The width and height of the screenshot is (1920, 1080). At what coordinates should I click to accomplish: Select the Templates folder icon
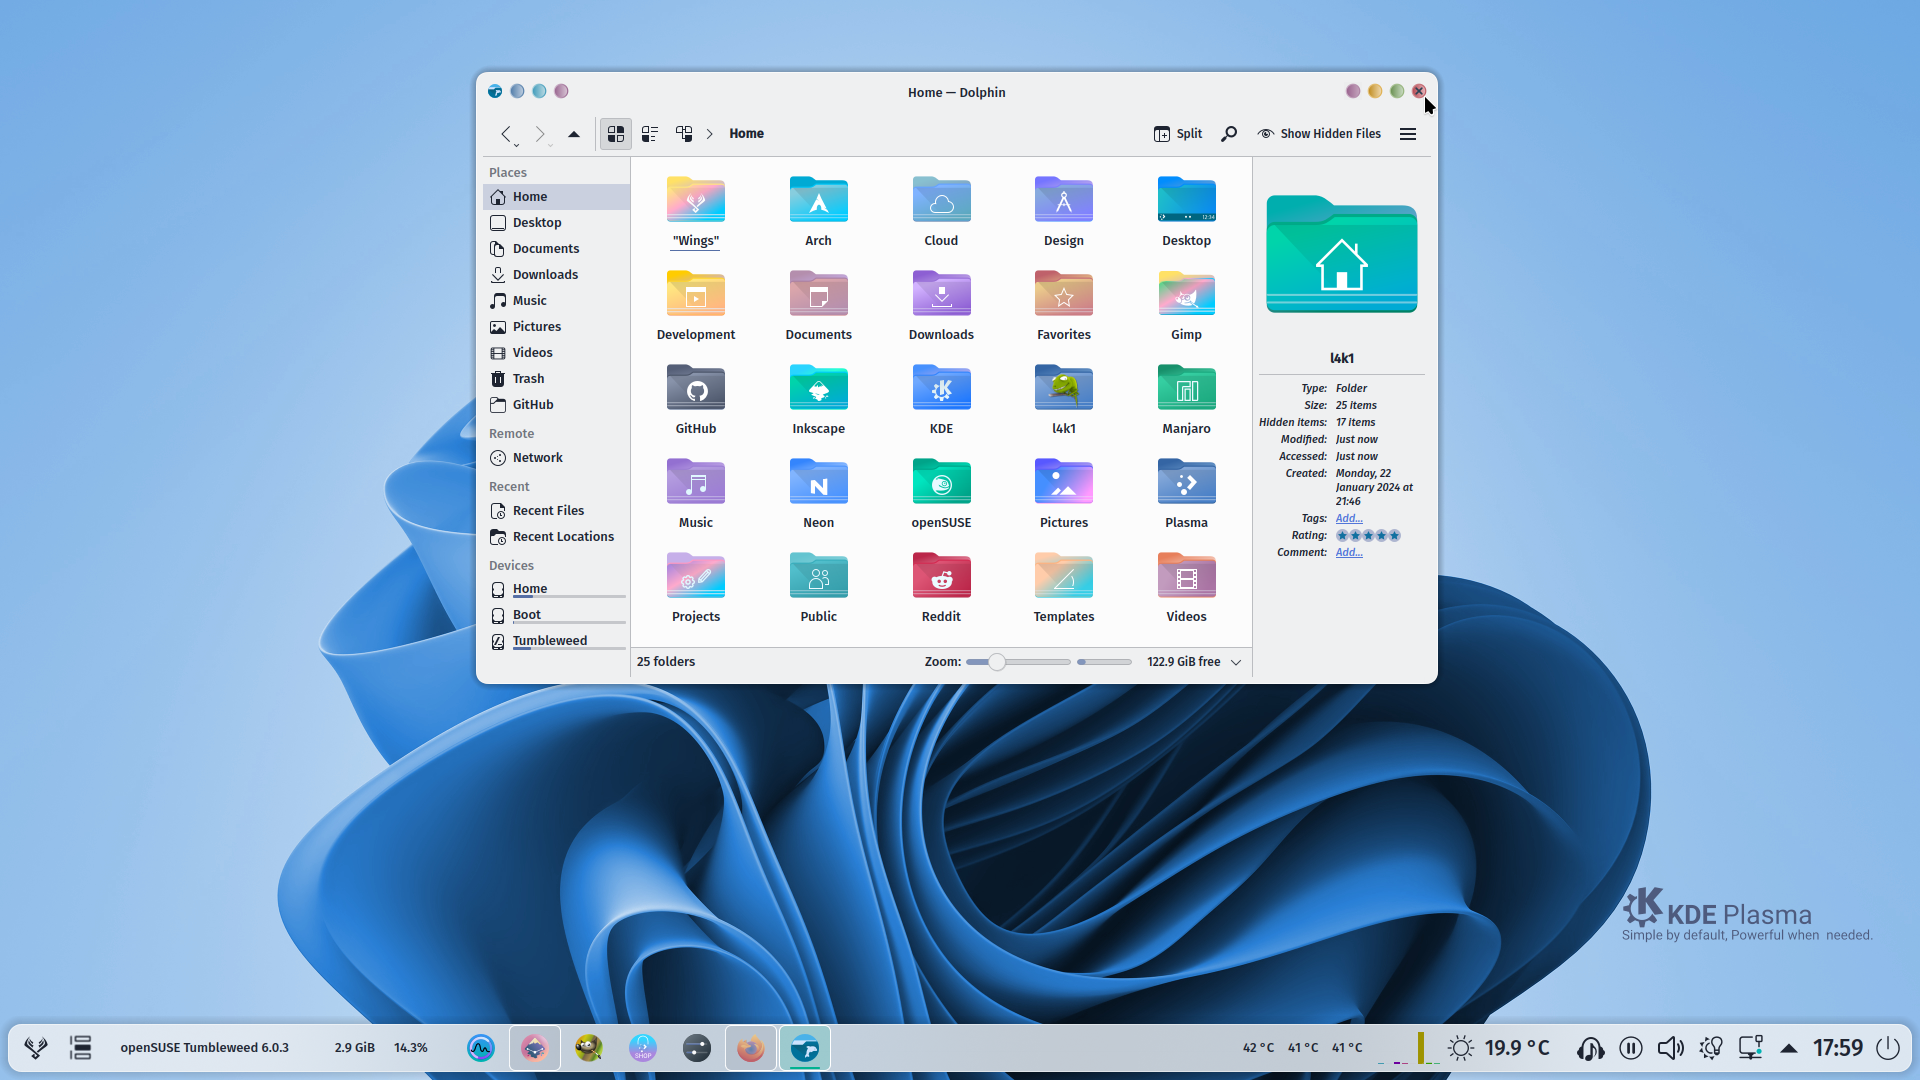[x=1064, y=576]
